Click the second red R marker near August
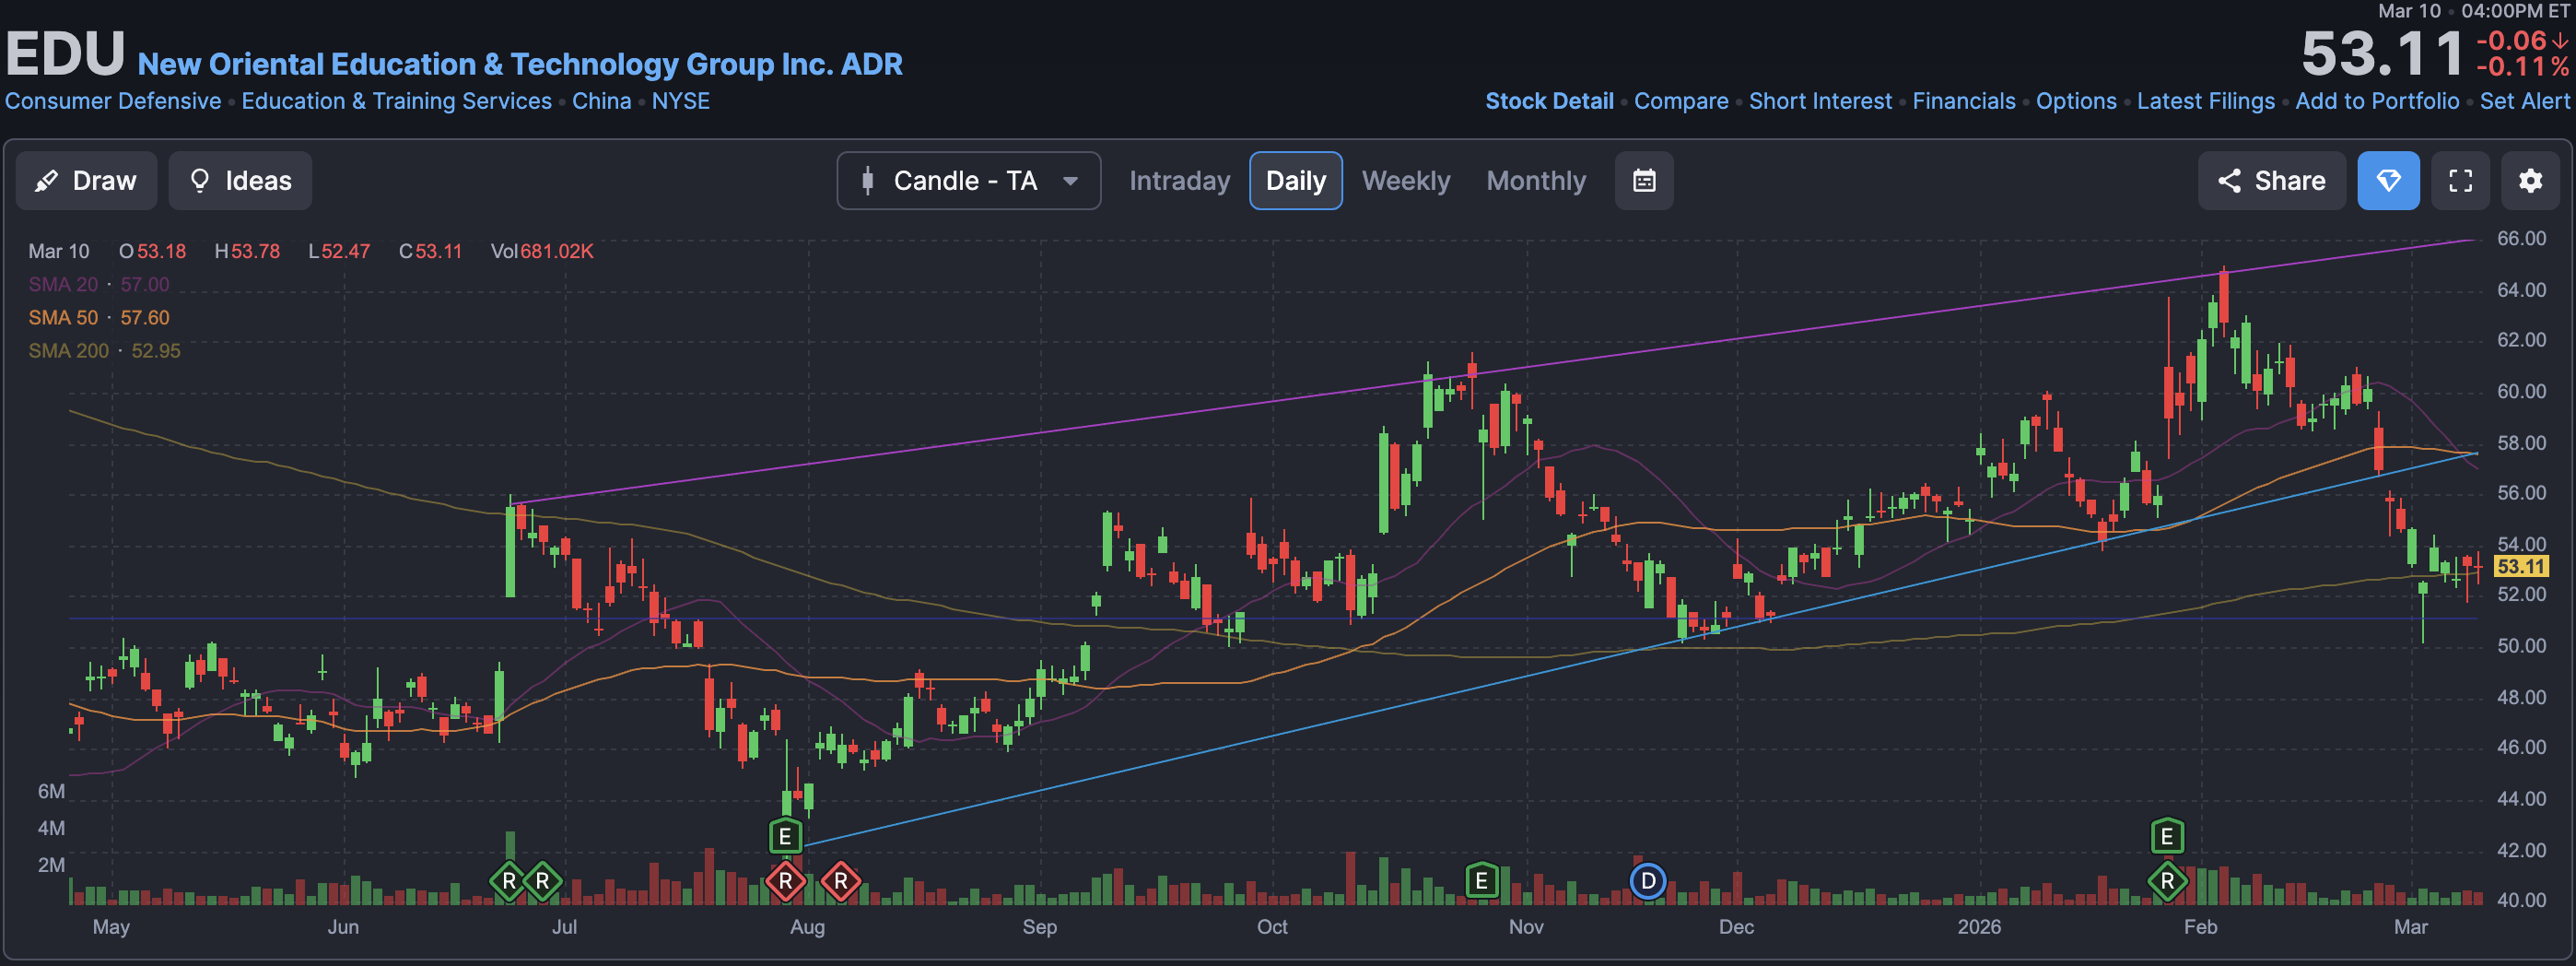This screenshot has height=966, width=2576. [x=841, y=881]
